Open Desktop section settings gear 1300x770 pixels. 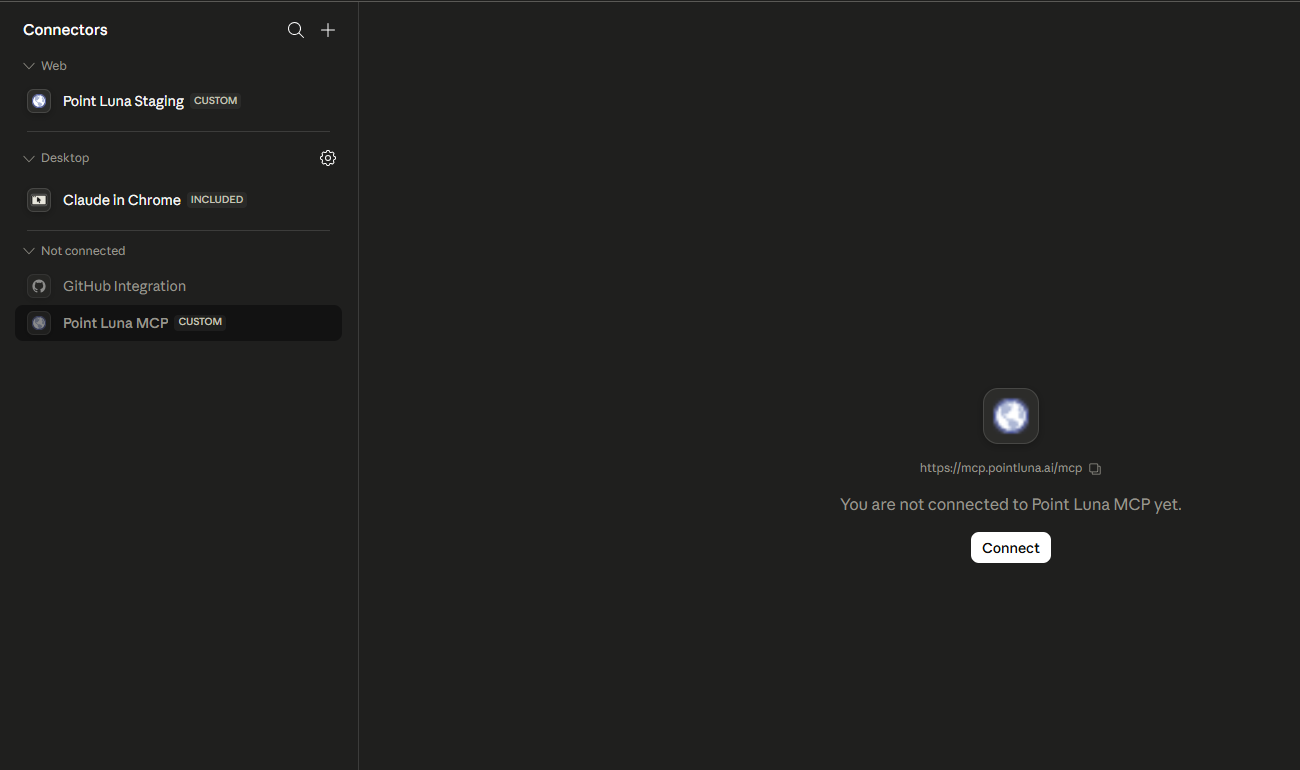click(x=328, y=158)
